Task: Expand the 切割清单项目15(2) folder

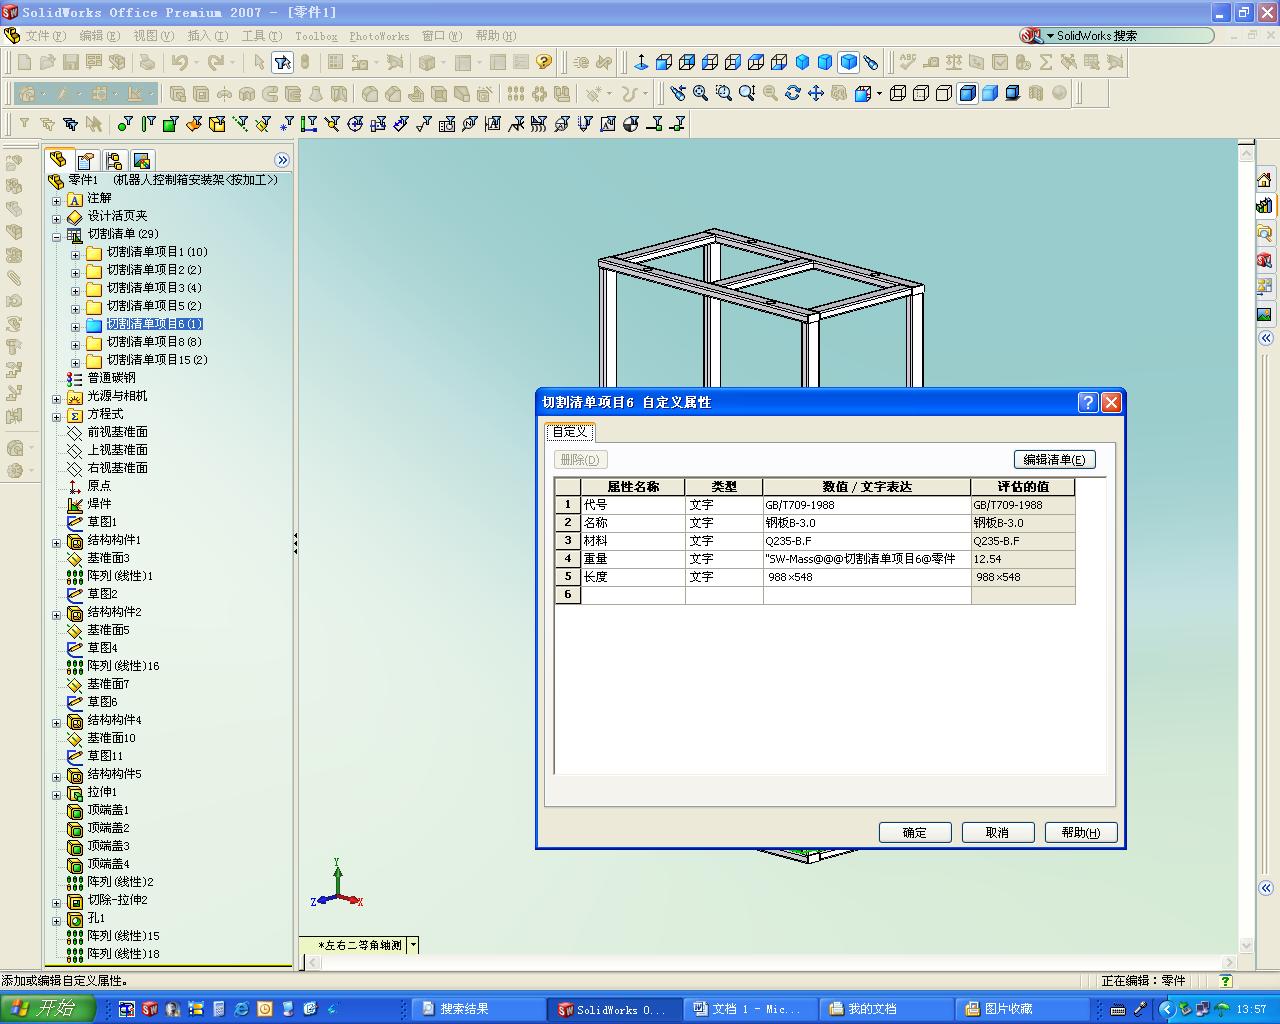Action: coord(75,362)
